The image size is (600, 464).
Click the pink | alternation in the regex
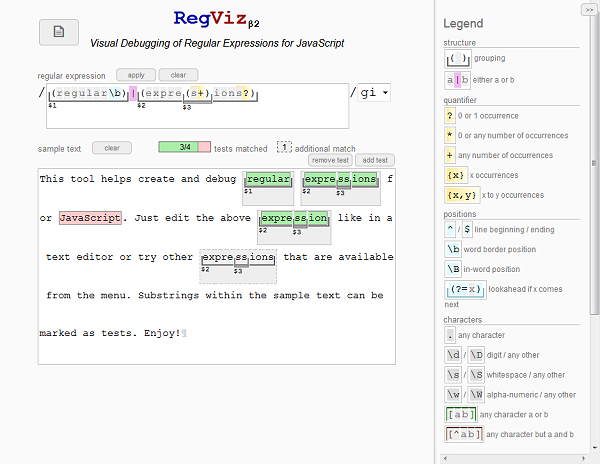pos(133,94)
